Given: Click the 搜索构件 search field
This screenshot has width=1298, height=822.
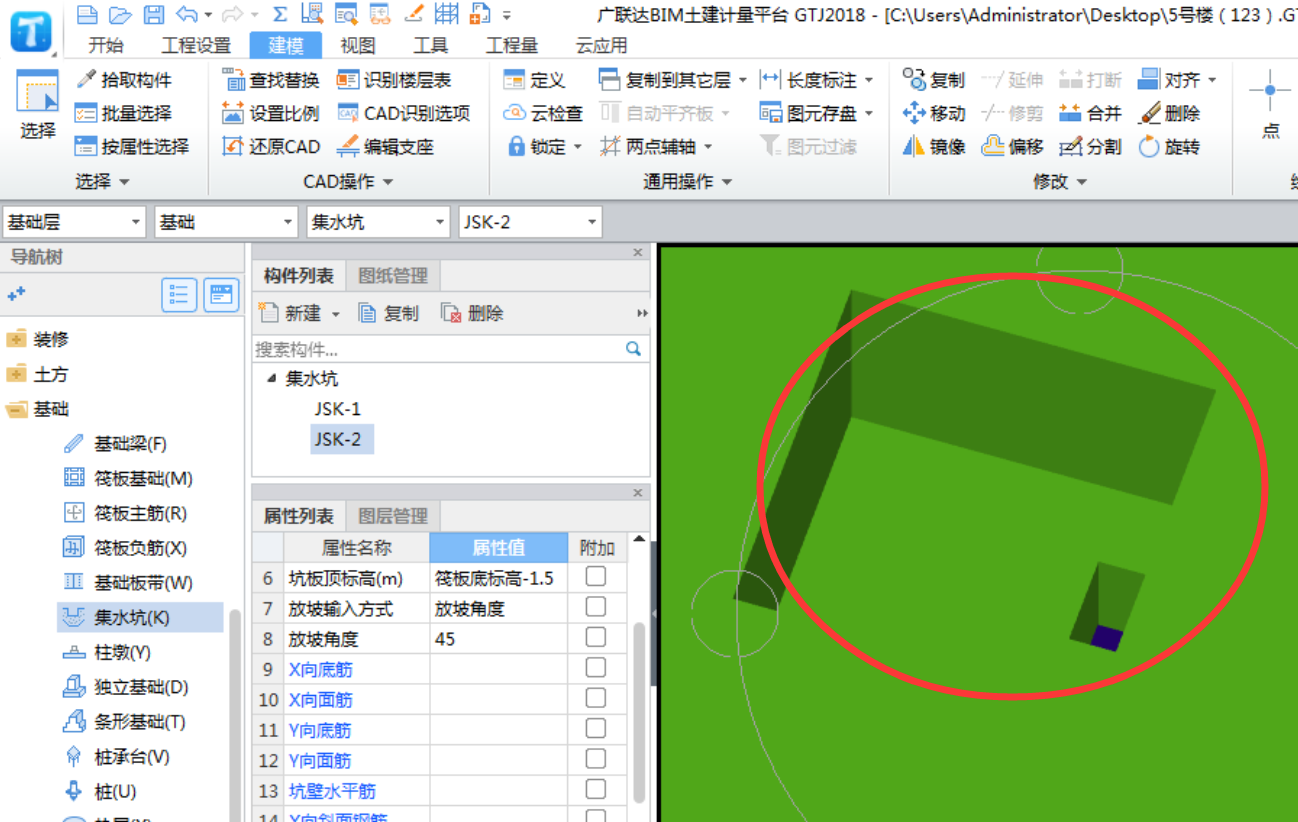Looking at the screenshot, I should point(451,349).
